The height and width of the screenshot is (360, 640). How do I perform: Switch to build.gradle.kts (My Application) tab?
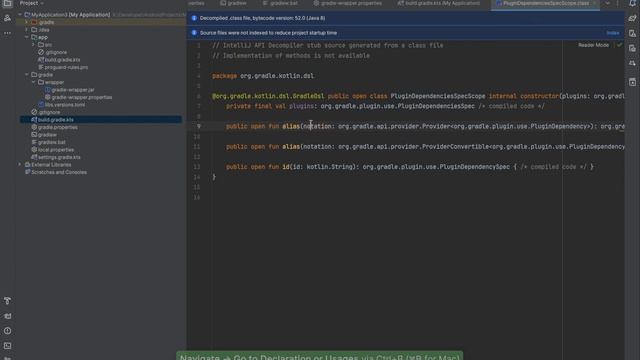pos(439,3)
